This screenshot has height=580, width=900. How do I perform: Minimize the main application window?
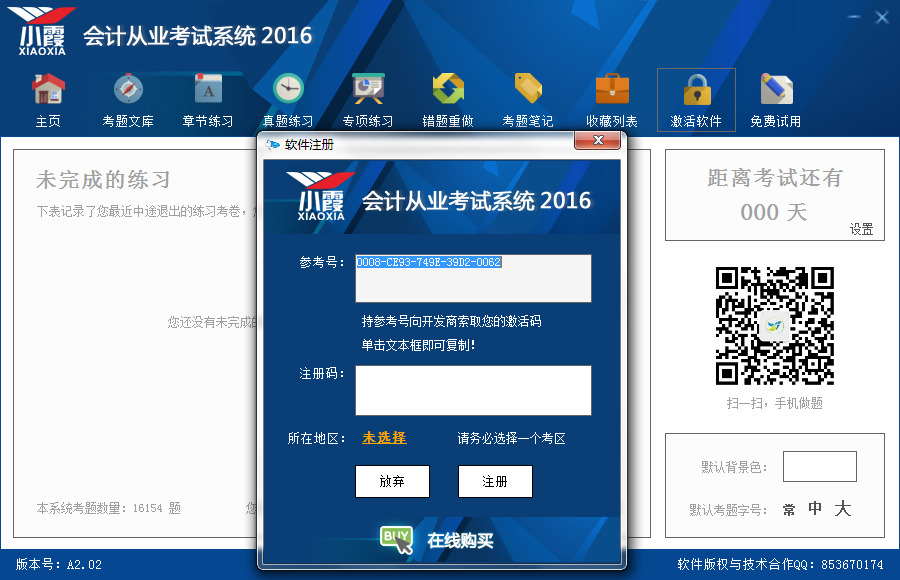(854, 17)
